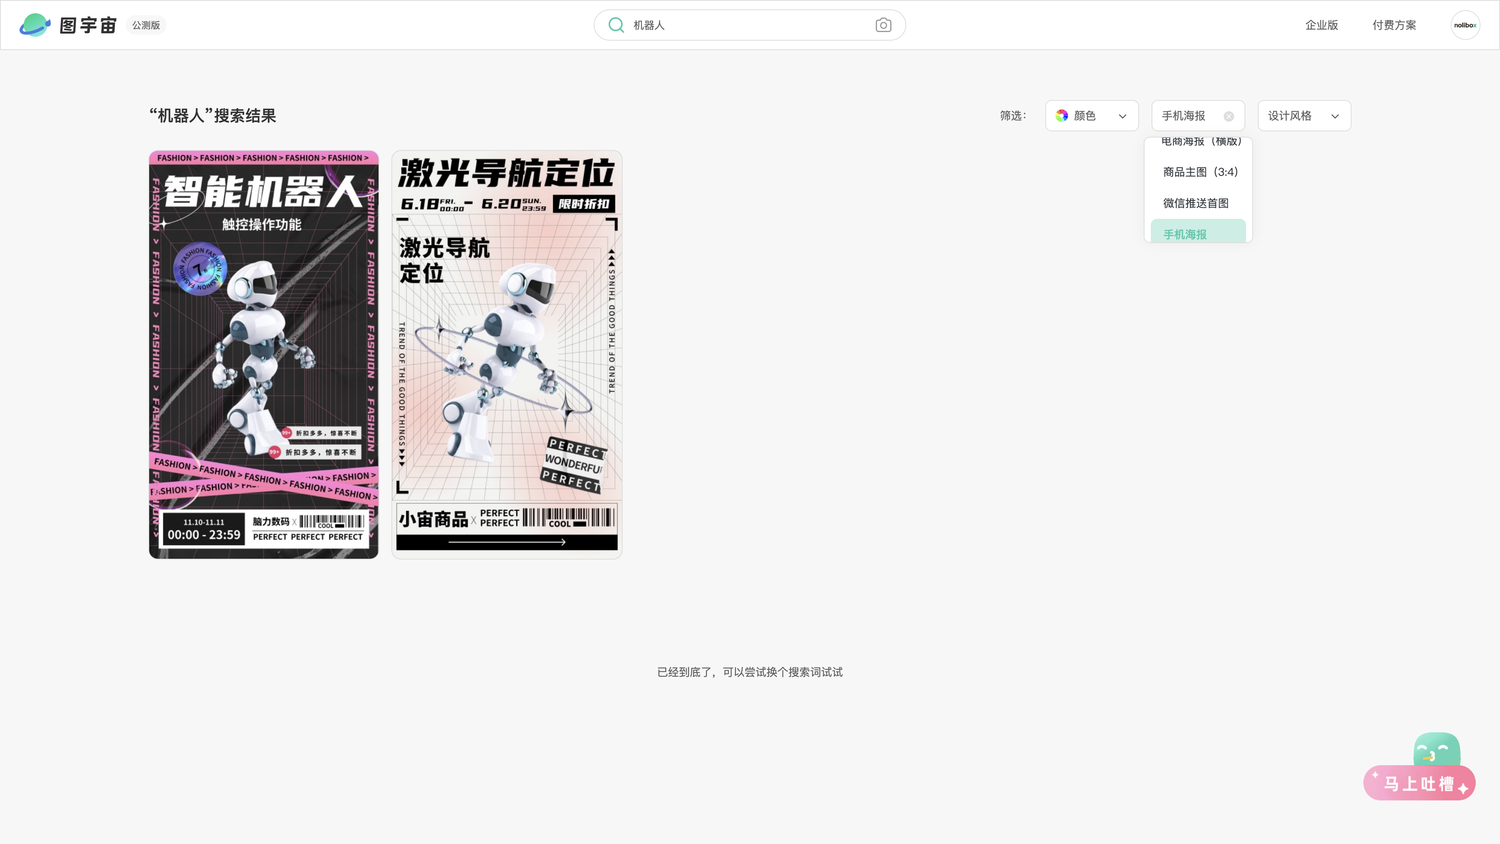This screenshot has width=1500, height=844.
Task: Open the 企业版 page
Action: [1321, 25]
